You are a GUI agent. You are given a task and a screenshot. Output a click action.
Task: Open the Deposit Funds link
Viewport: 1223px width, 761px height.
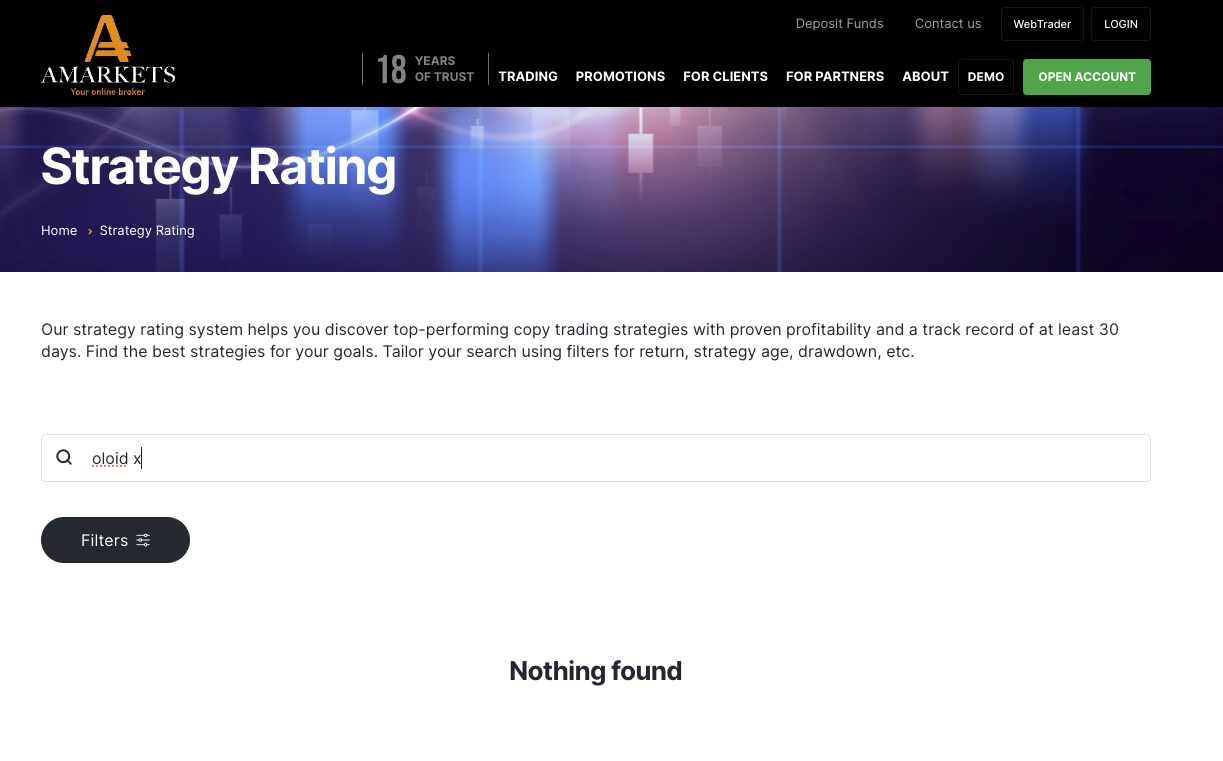[840, 24]
